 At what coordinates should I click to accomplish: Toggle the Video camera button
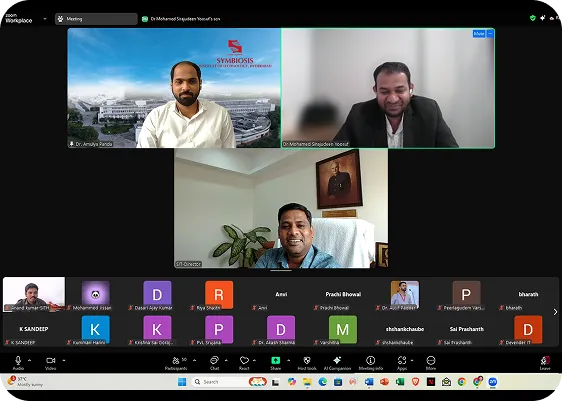51,360
